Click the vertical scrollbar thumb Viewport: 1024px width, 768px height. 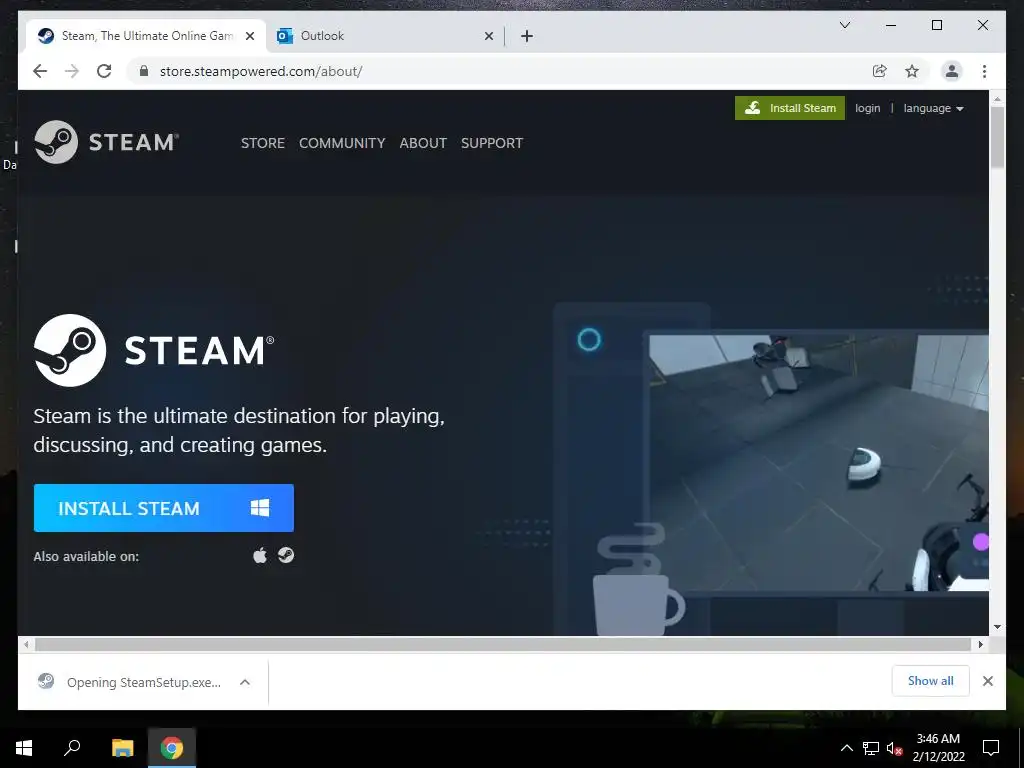997,137
